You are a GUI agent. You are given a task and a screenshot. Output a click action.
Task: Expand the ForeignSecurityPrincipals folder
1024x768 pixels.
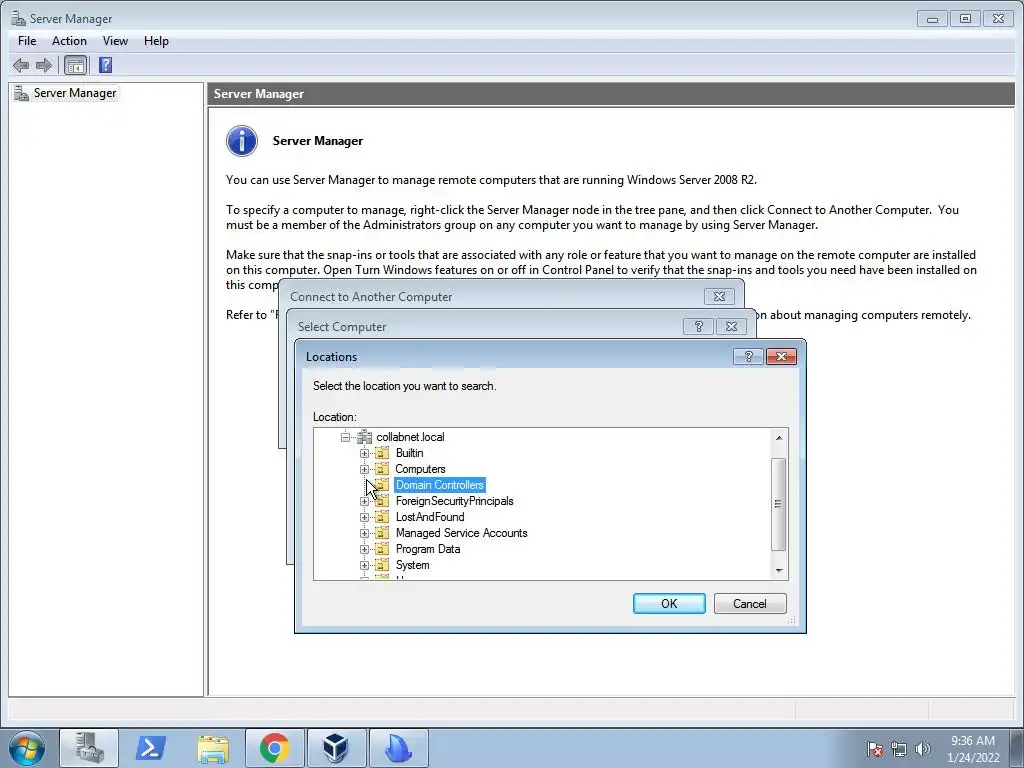[364, 501]
